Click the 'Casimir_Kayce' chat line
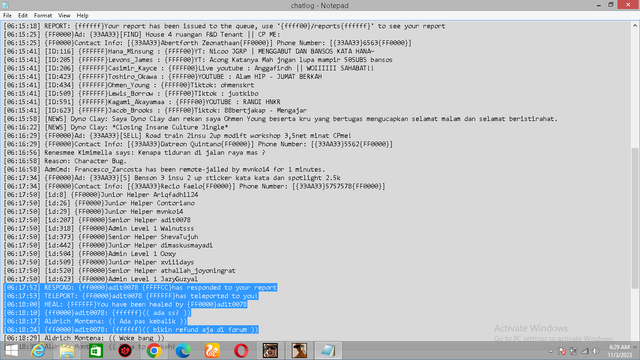The width and height of the screenshot is (640, 360). click(189, 68)
